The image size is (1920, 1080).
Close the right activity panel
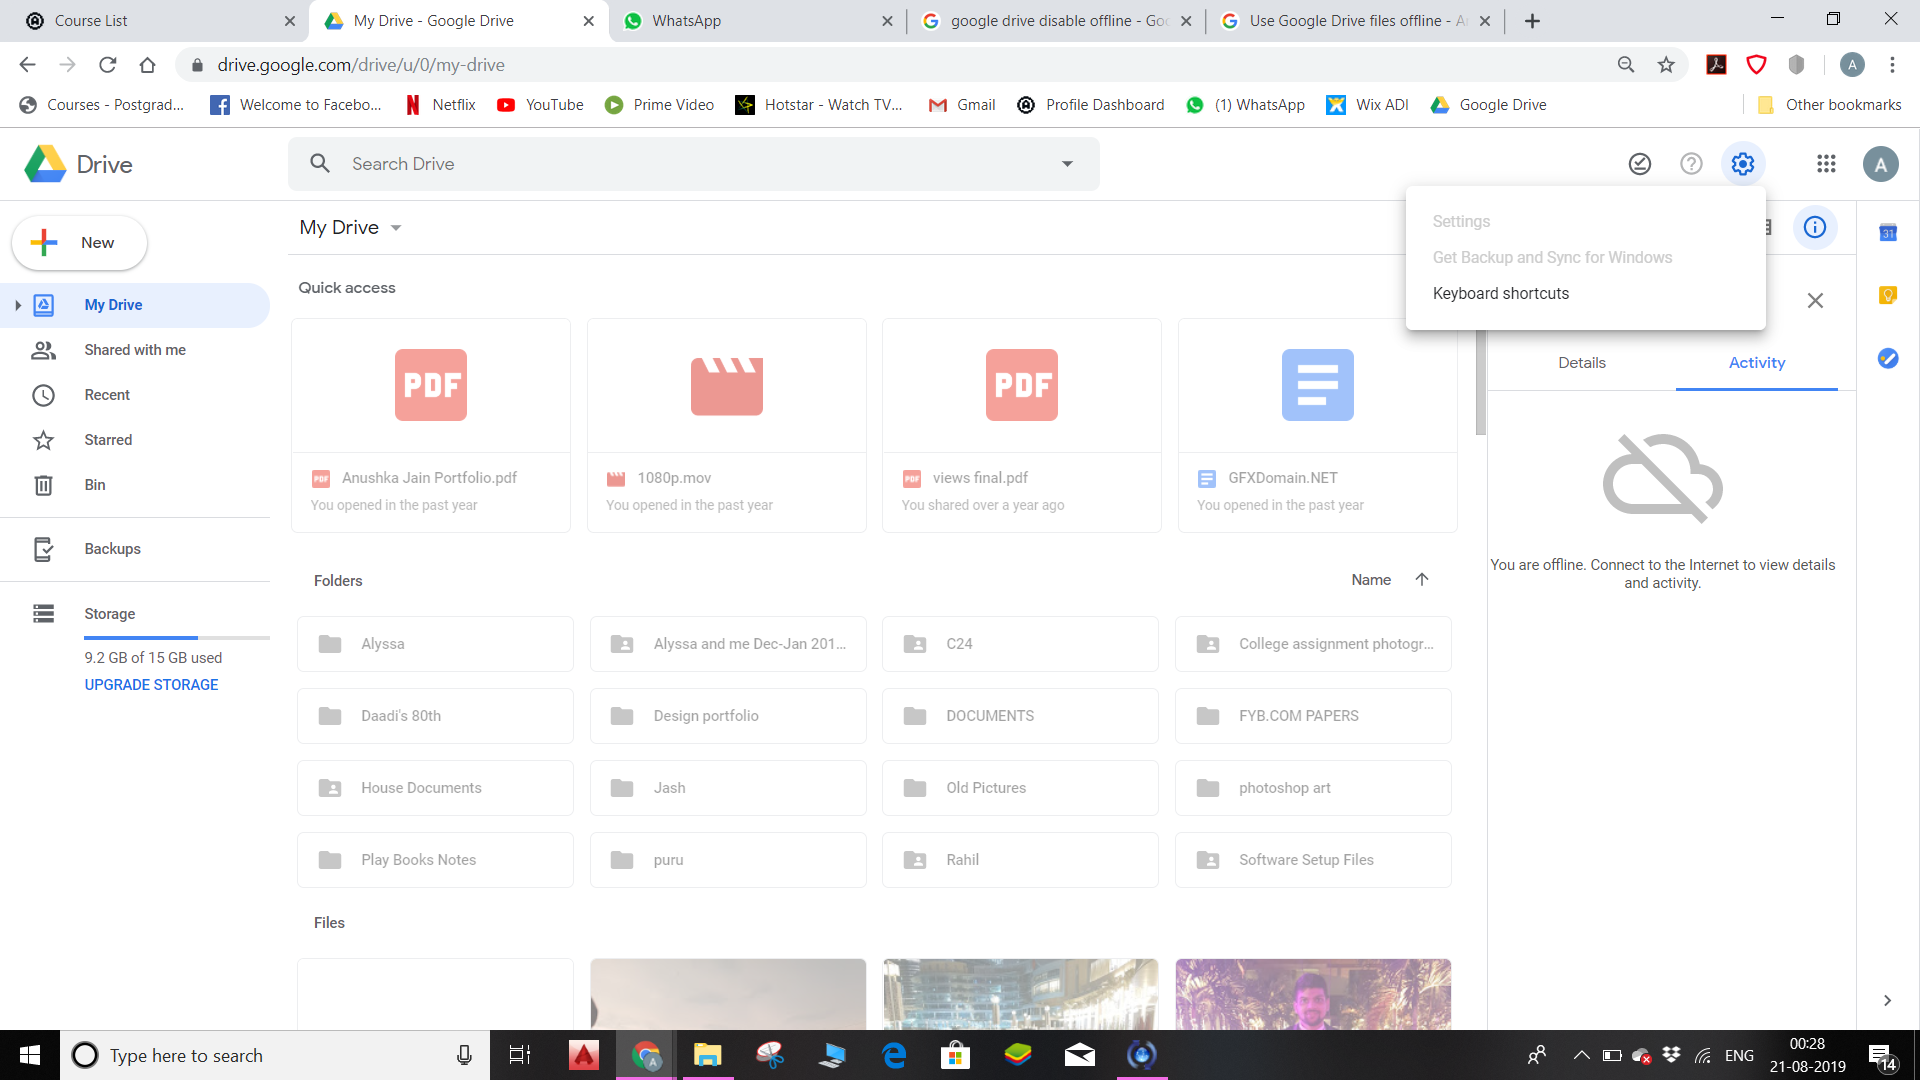coord(1815,299)
